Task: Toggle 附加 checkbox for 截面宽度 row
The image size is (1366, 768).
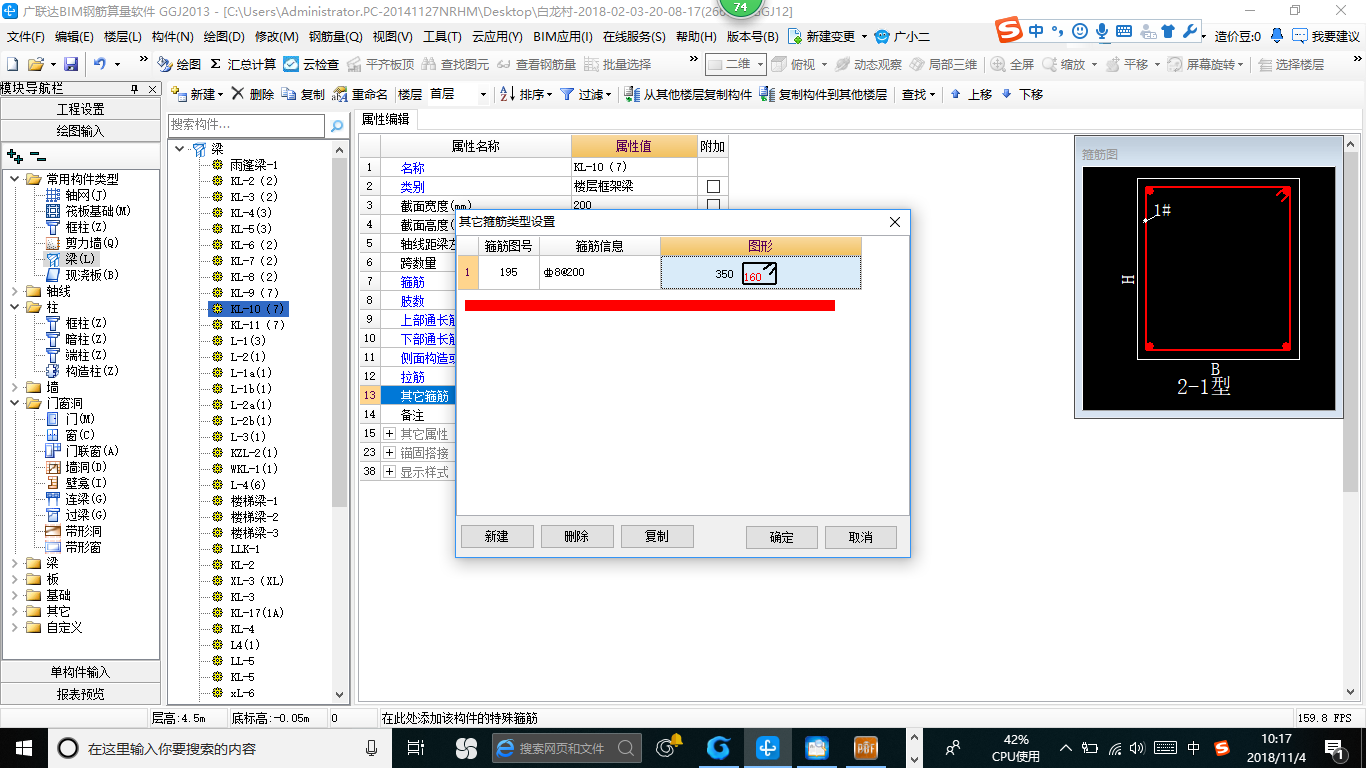Action: tap(713, 205)
